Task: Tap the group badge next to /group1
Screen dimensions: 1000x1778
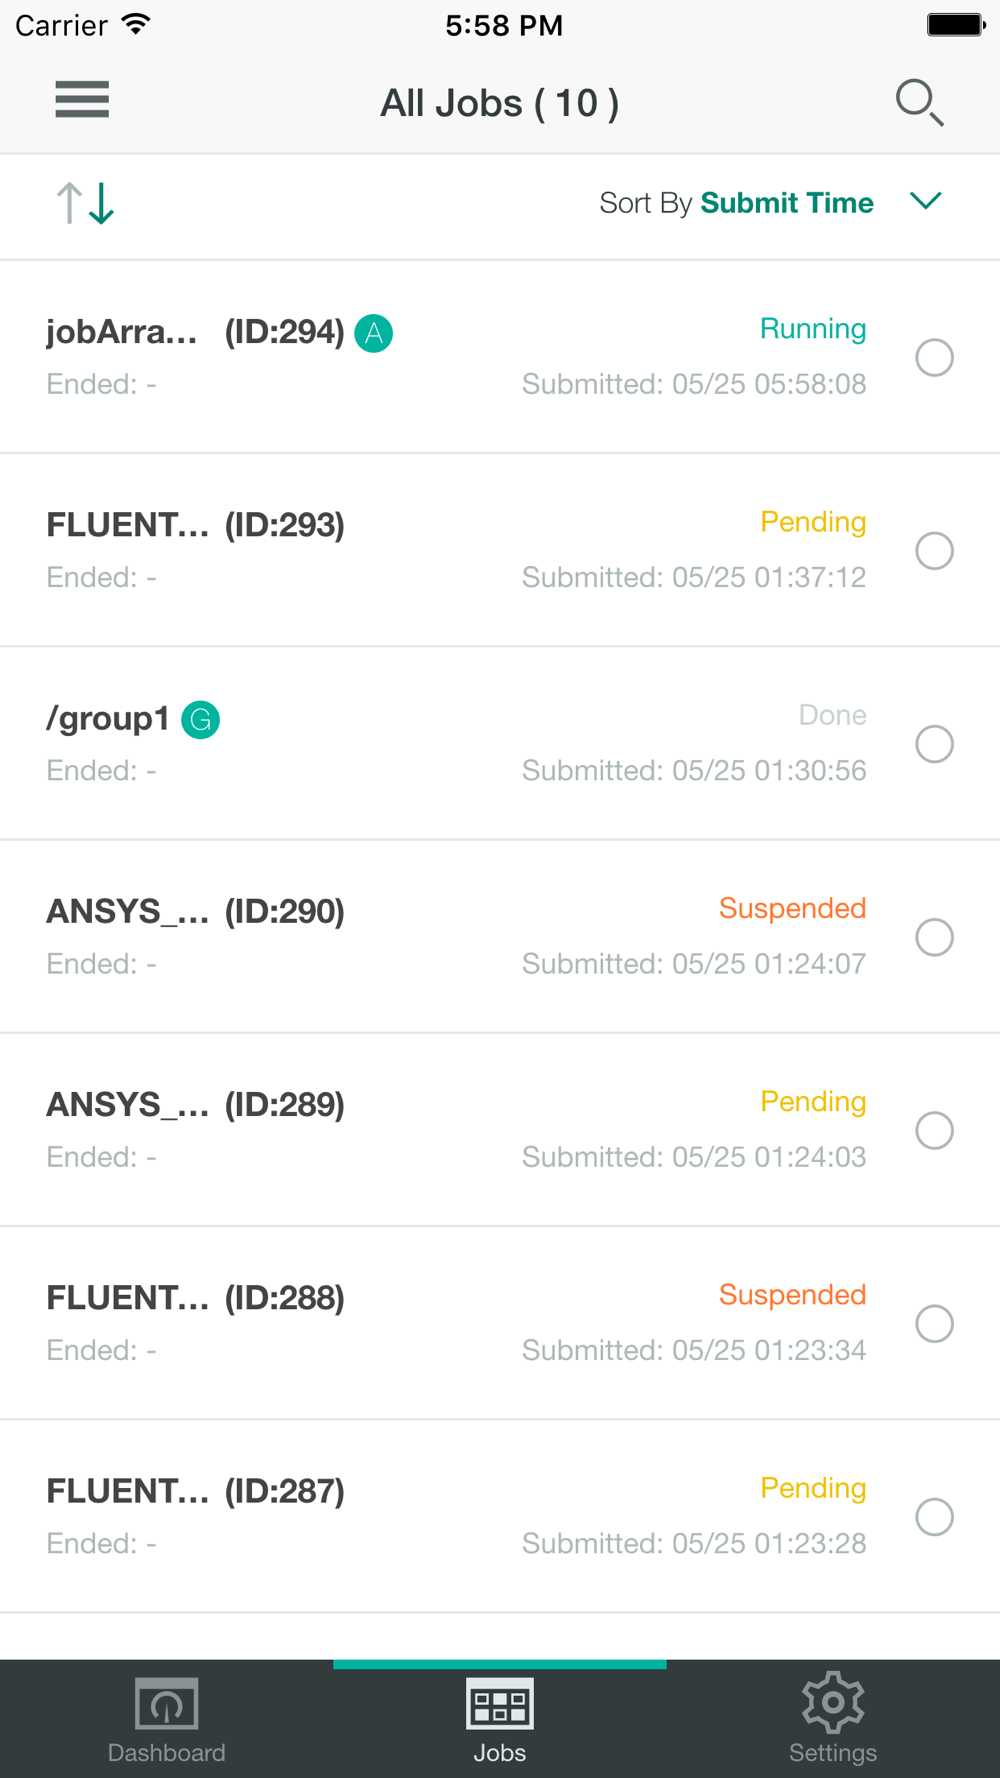Action: [x=200, y=719]
